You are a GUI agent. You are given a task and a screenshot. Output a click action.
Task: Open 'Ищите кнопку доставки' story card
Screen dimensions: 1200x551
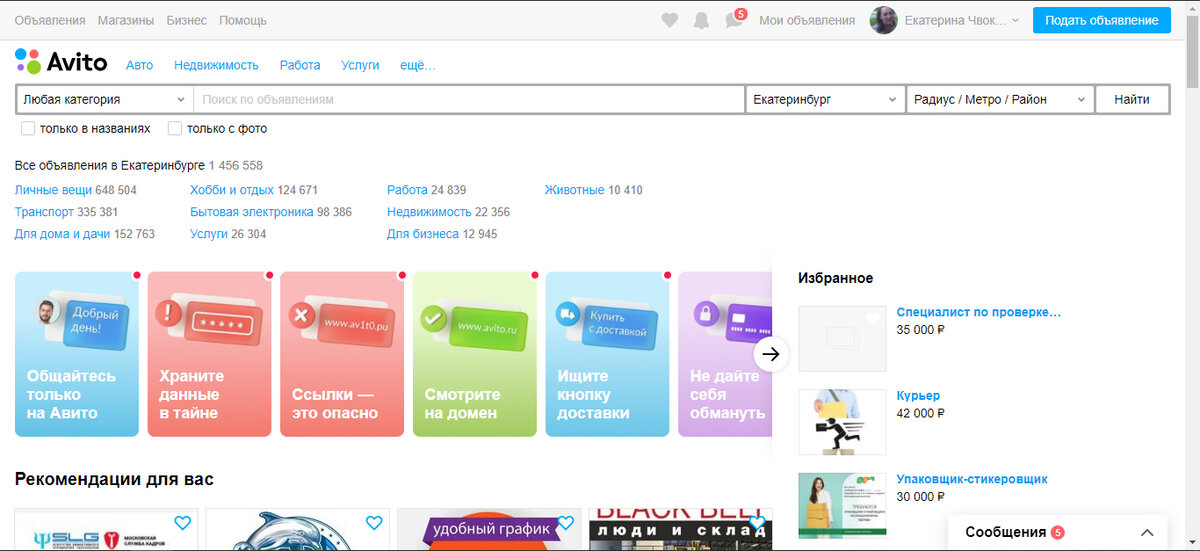607,354
